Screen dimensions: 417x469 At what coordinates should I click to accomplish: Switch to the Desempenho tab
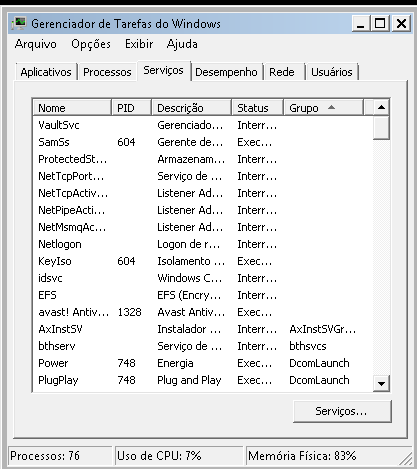[226, 72]
